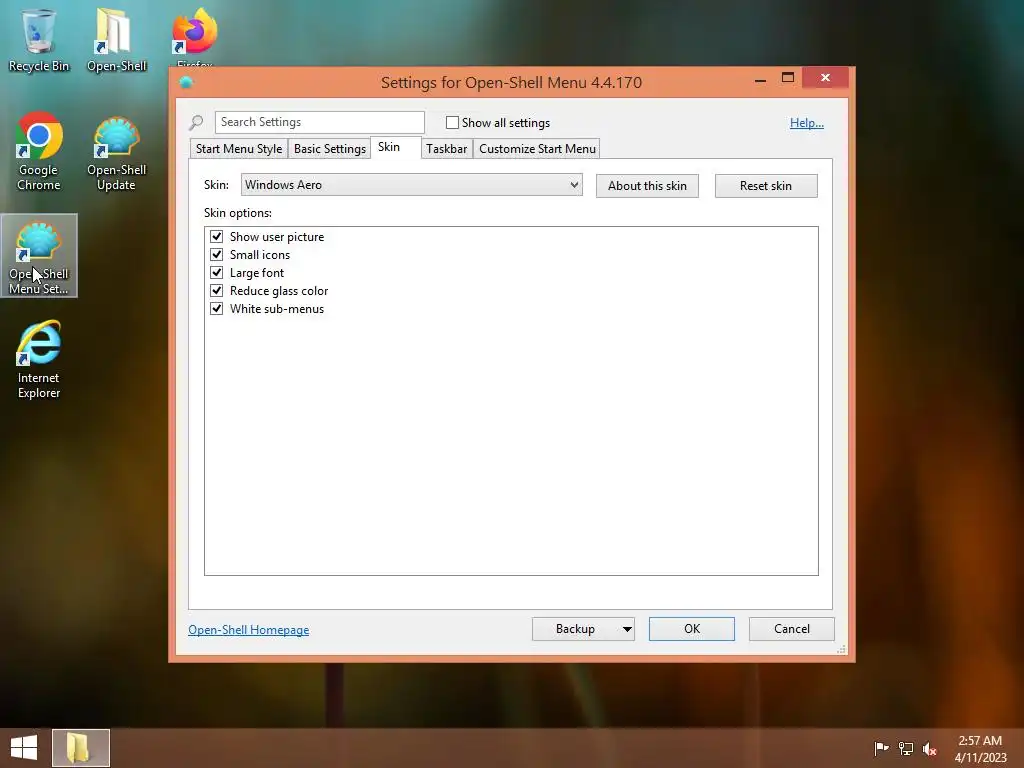Minimize the Open-Shell settings window
The image size is (1024, 768).
760,79
